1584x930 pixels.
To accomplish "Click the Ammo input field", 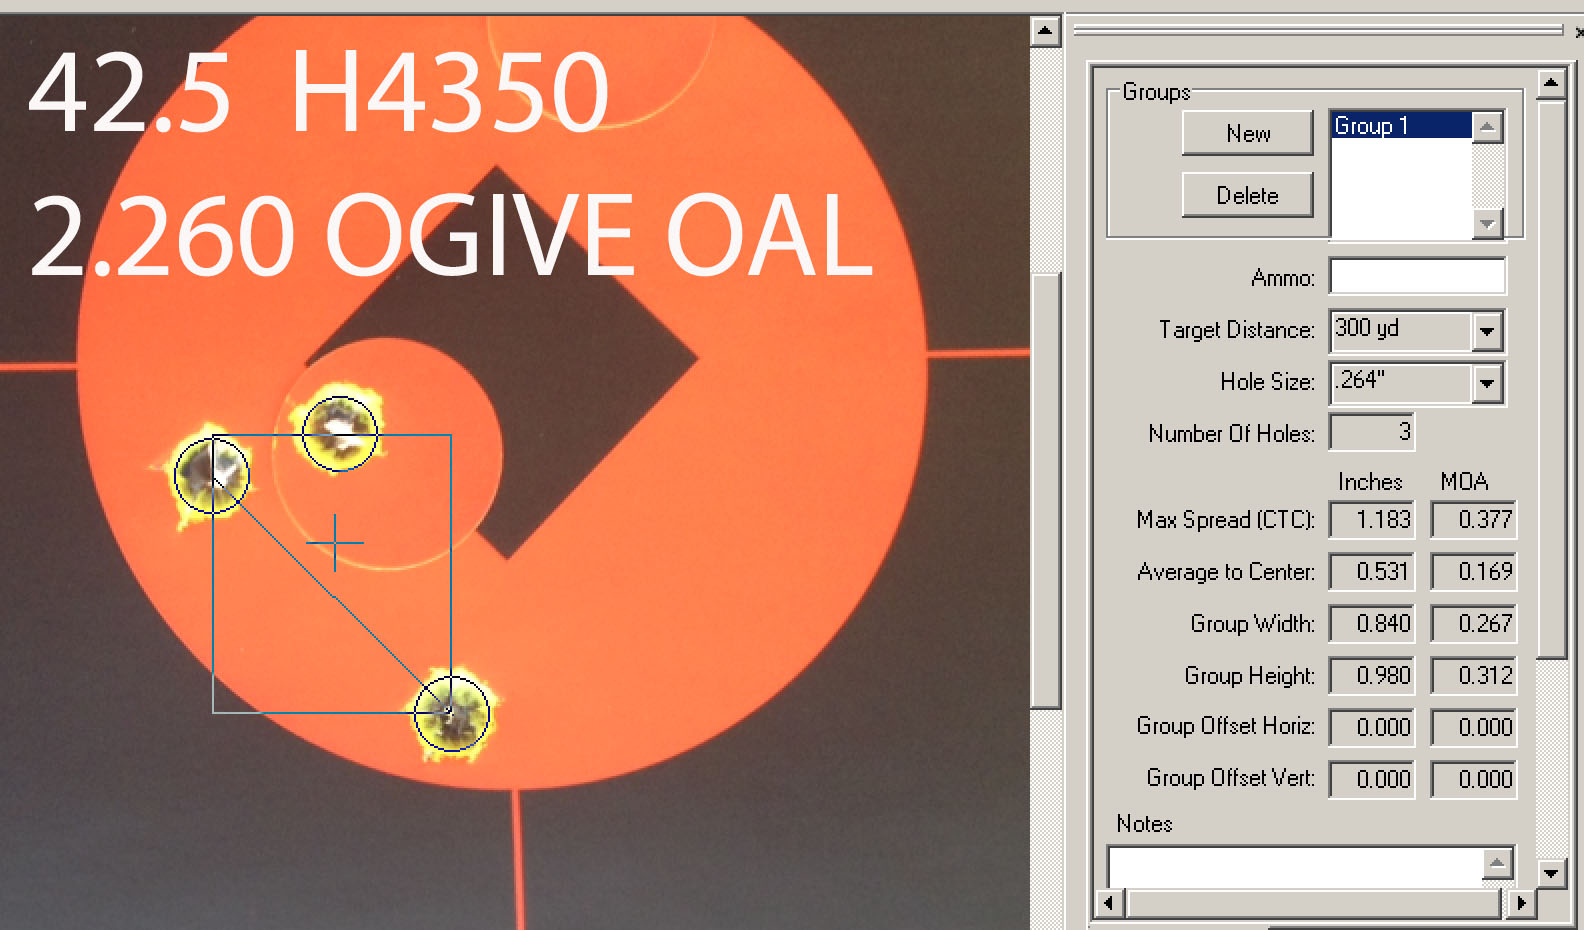I will click(1417, 277).
